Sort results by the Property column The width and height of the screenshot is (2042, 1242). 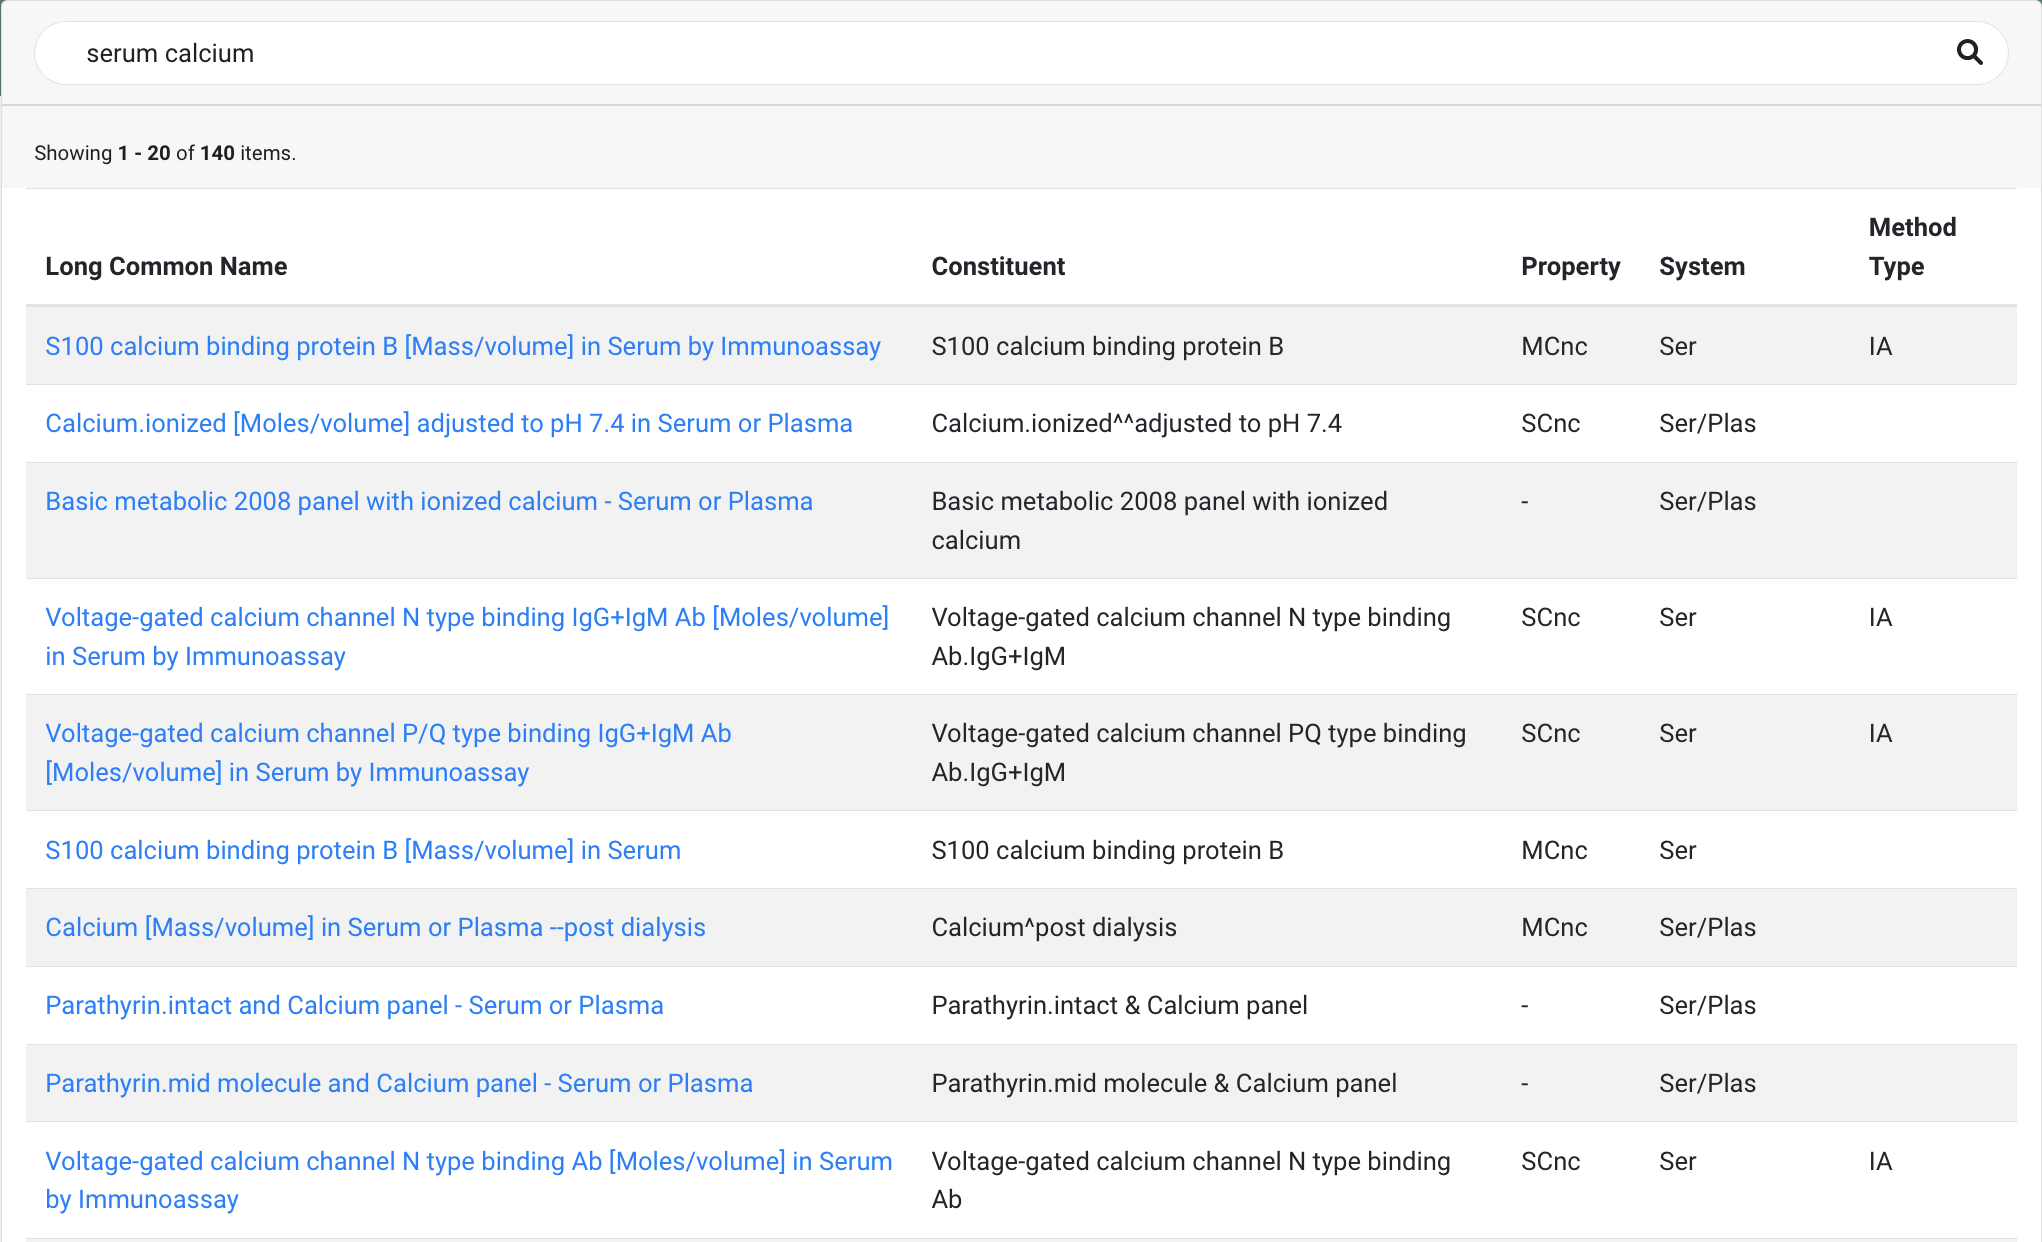click(1570, 266)
